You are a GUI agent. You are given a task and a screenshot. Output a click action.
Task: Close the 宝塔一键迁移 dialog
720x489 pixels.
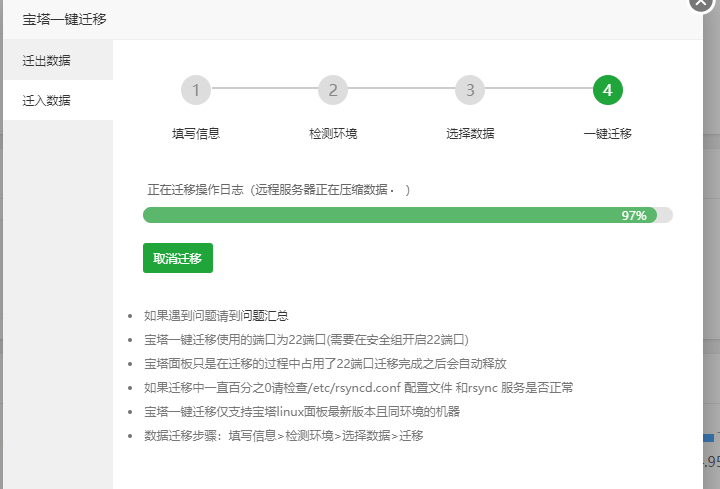click(701, 3)
